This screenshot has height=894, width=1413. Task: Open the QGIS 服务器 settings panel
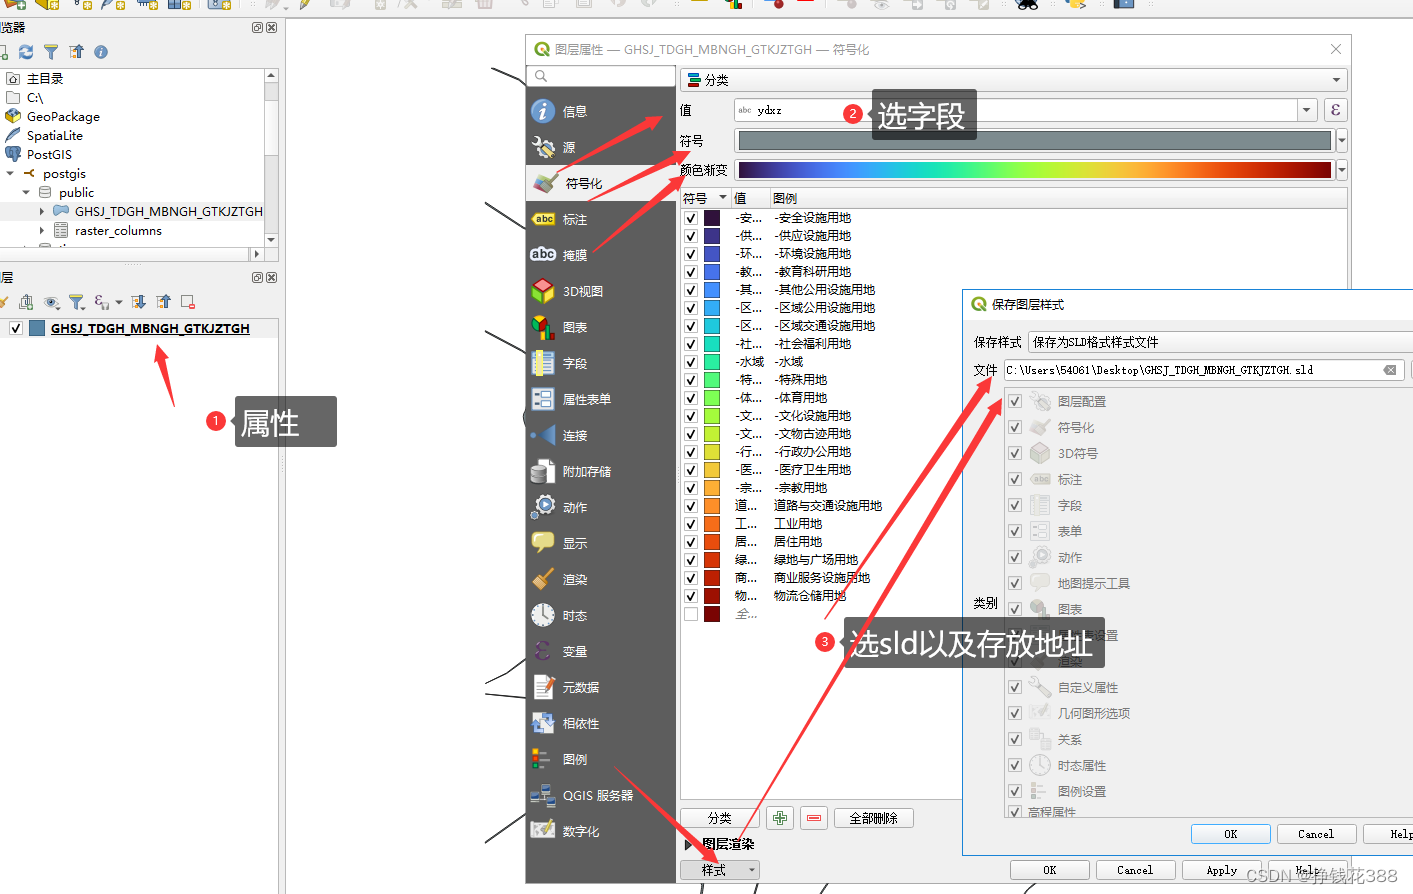point(599,797)
